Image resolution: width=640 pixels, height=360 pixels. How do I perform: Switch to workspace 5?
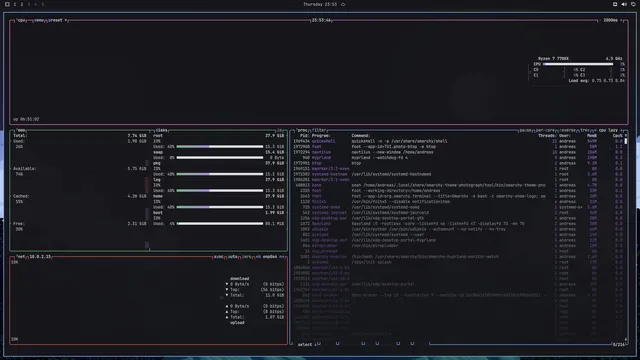click(42, 4)
